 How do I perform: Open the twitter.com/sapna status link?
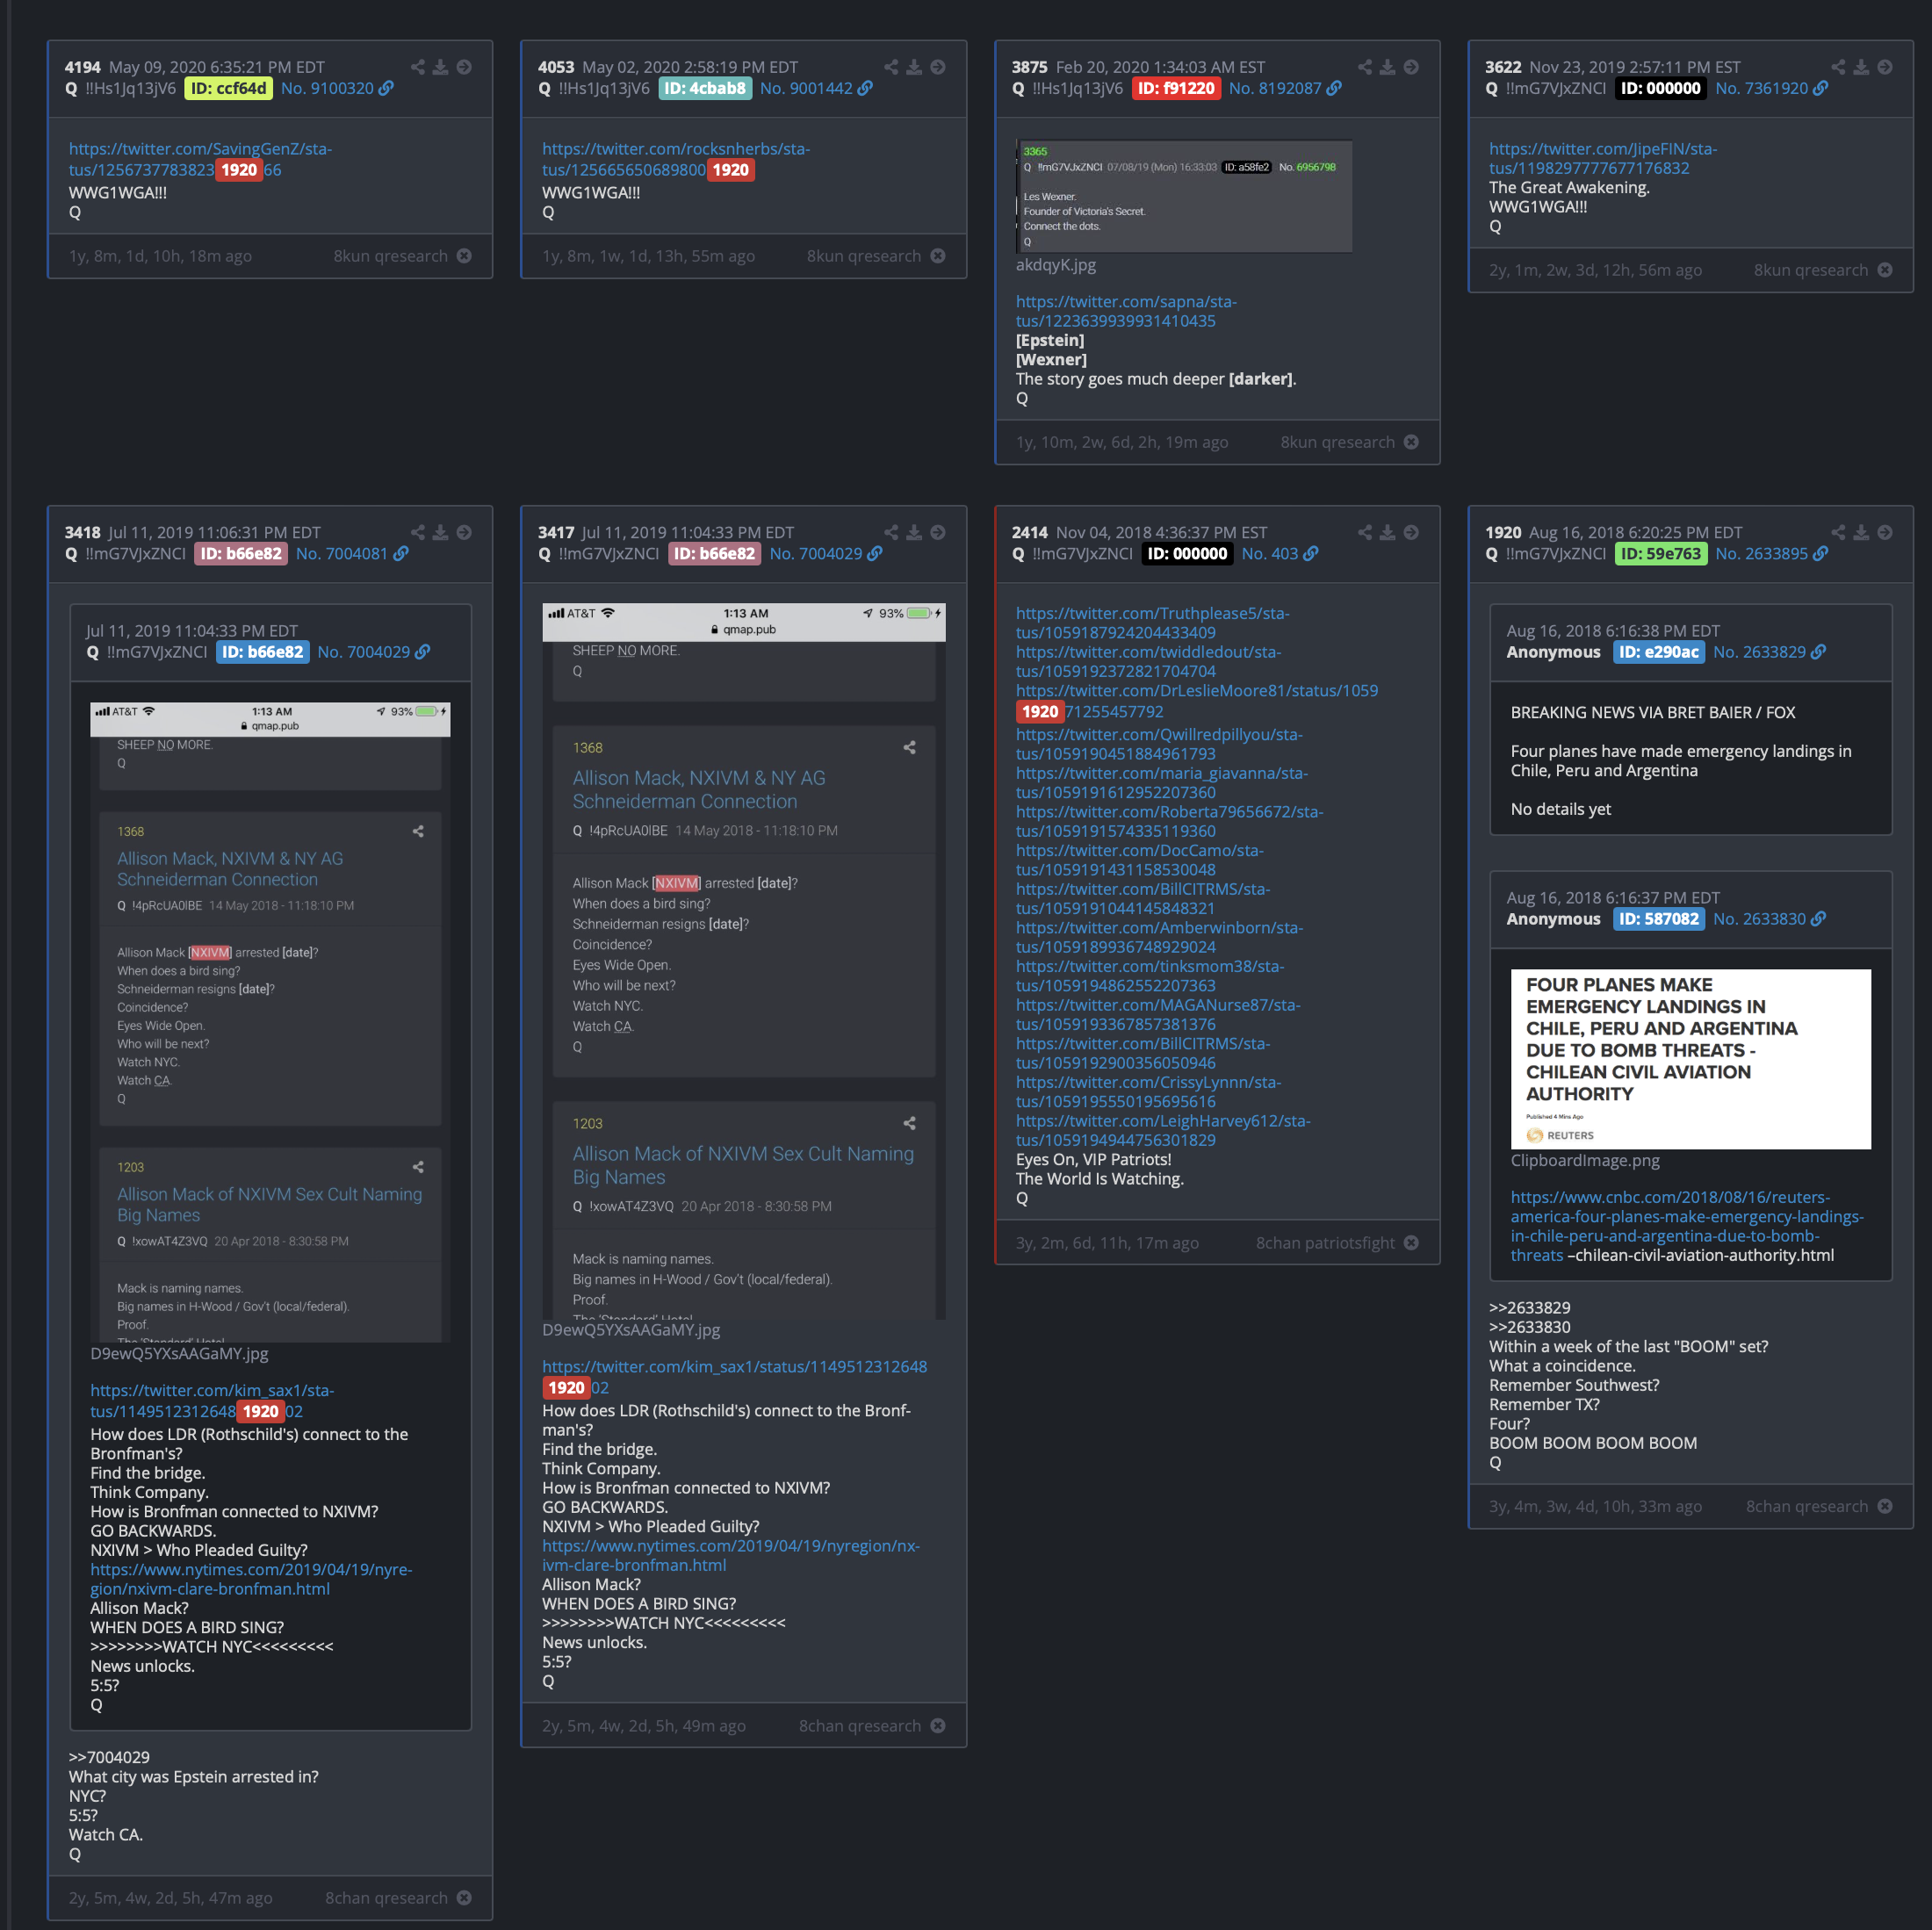(x=1126, y=311)
